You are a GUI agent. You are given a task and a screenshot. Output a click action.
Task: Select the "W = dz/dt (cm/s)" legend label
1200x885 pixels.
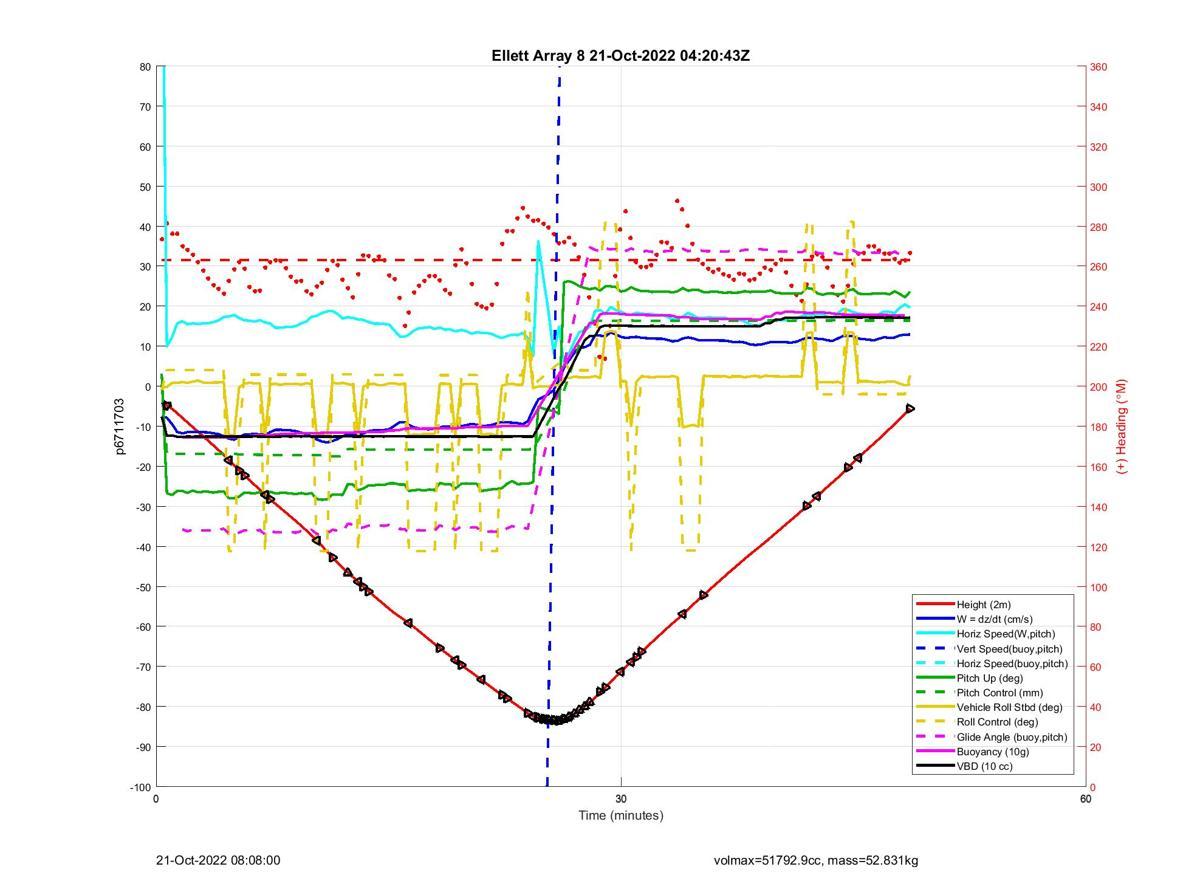coord(996,619)
